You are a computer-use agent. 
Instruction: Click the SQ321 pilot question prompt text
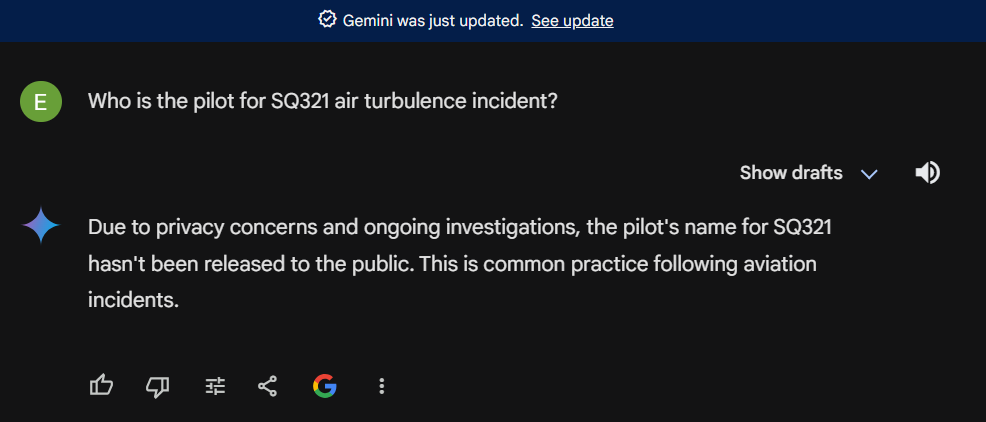coord(323,101)
